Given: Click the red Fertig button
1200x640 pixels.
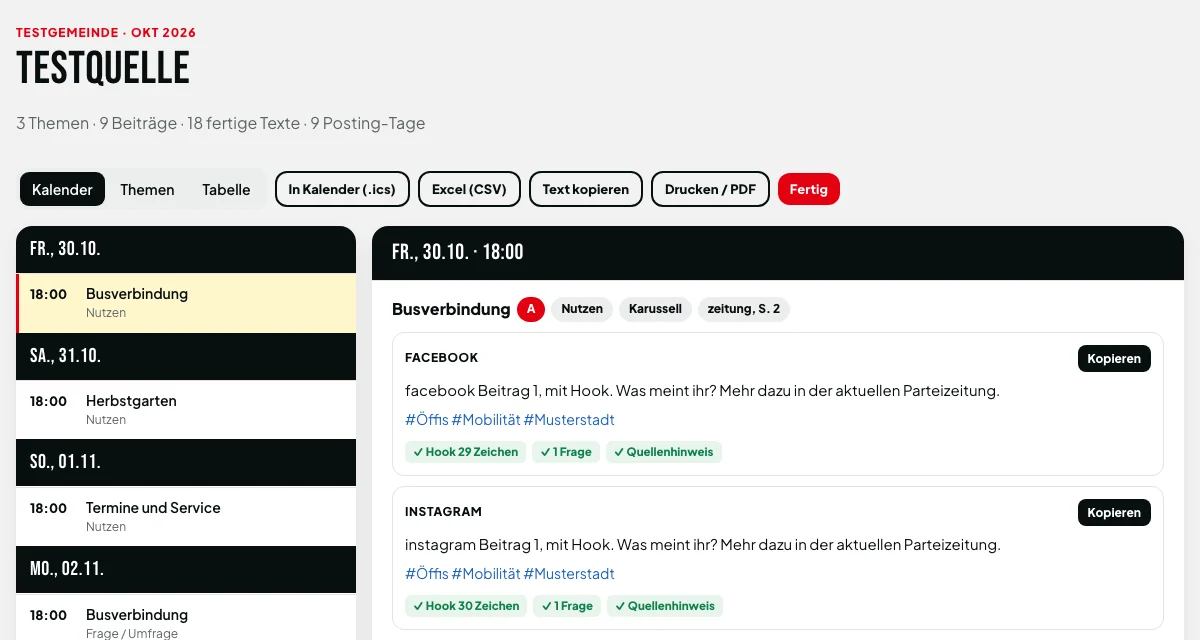Looking at the screenshot, I should click(x=809, y=189).
